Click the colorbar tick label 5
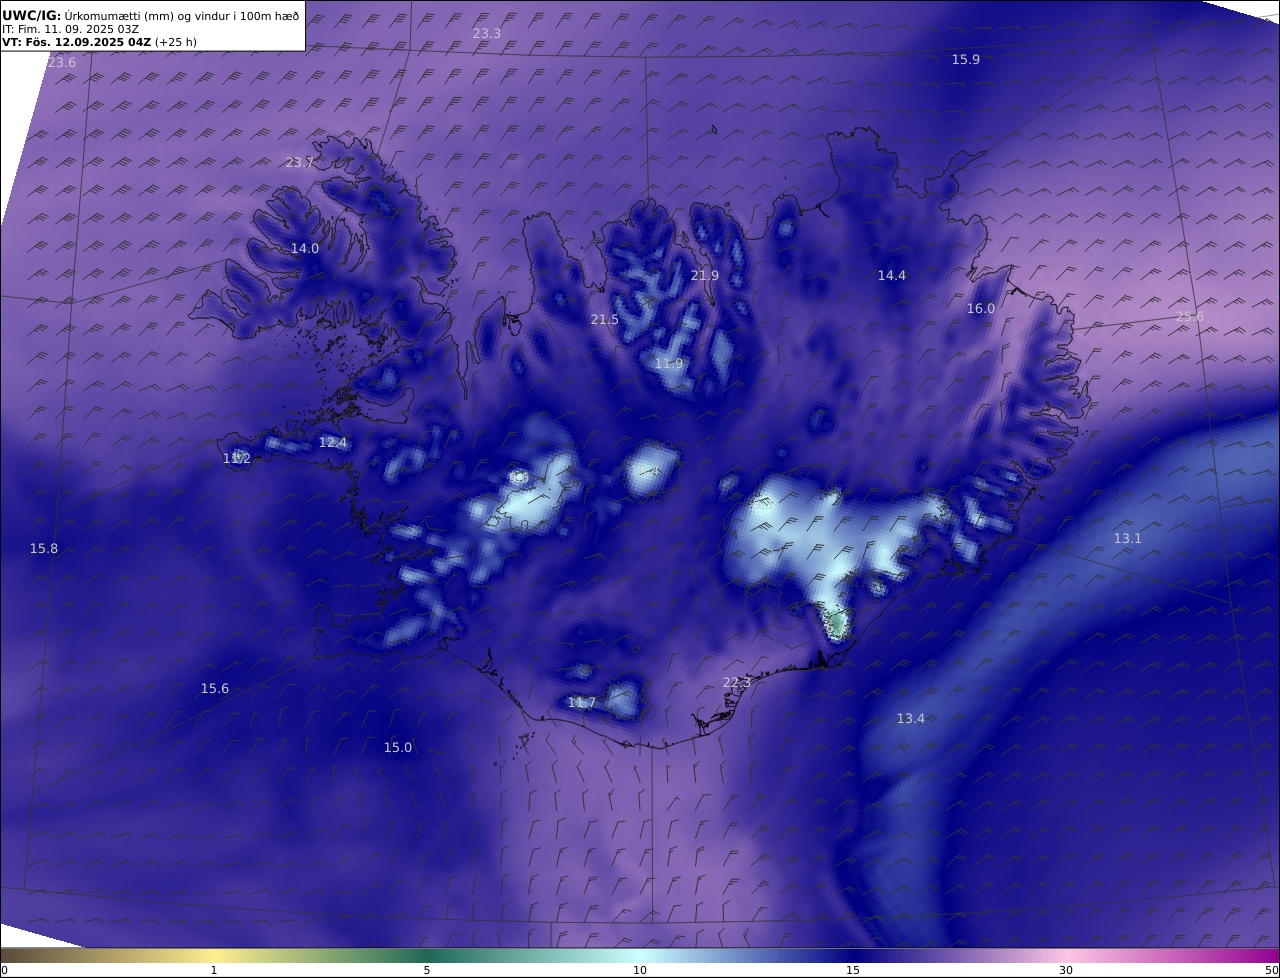This screenshot has width=1280, height=978. (427, 970)
